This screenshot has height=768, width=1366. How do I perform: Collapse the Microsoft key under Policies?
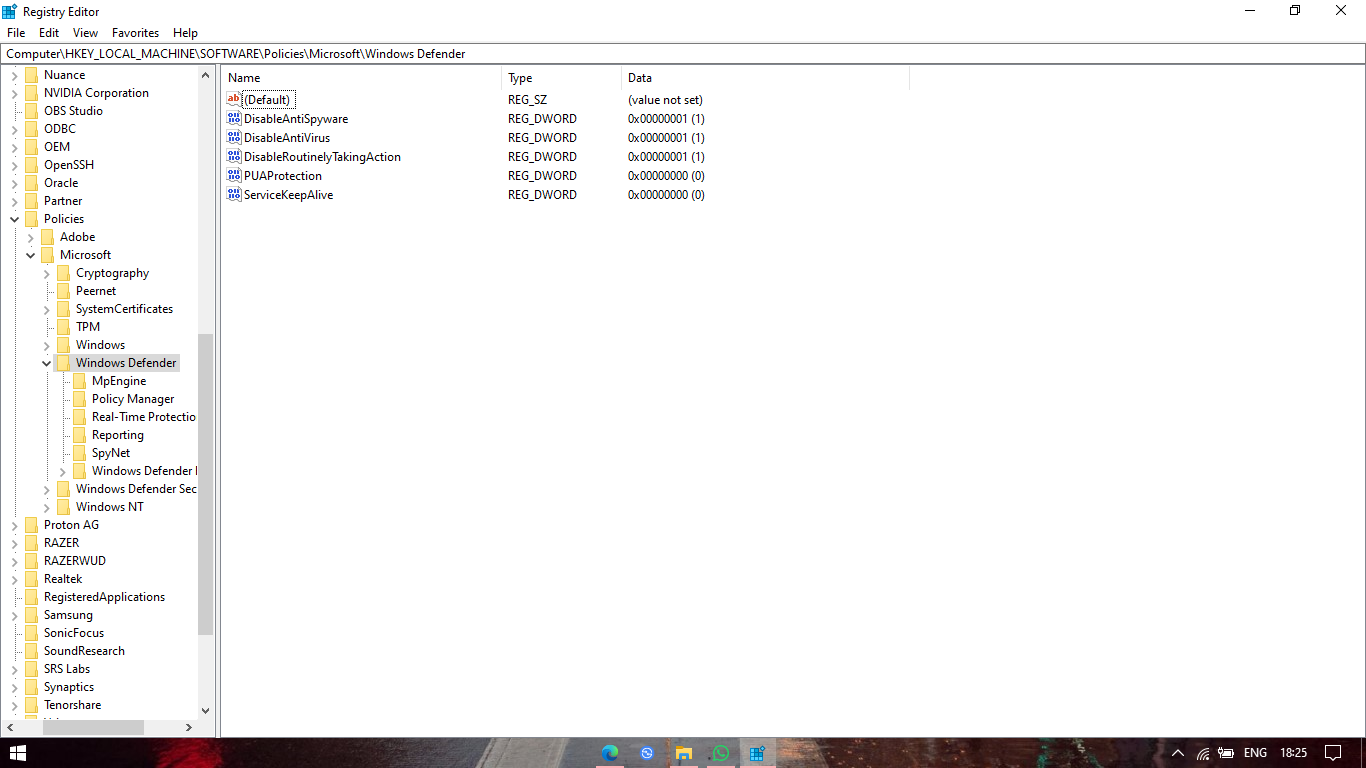click(x=31, y=255)
